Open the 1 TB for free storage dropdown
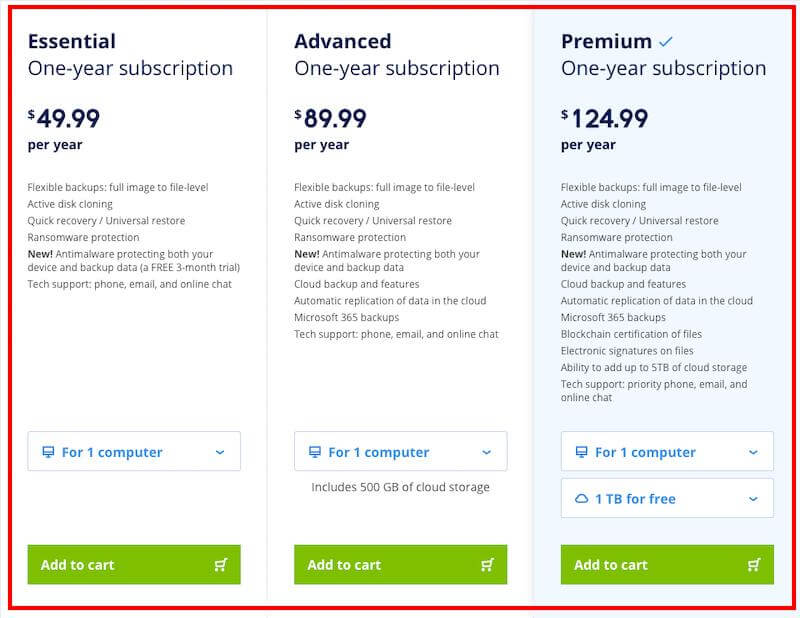800x618 pixels. coord(753,498)
